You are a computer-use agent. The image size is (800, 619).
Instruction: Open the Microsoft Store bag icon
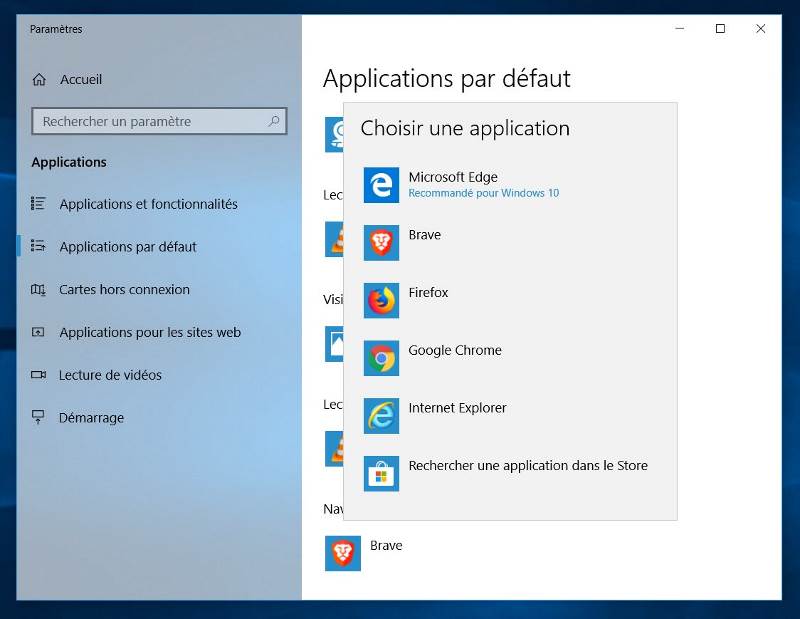(381, 474)
